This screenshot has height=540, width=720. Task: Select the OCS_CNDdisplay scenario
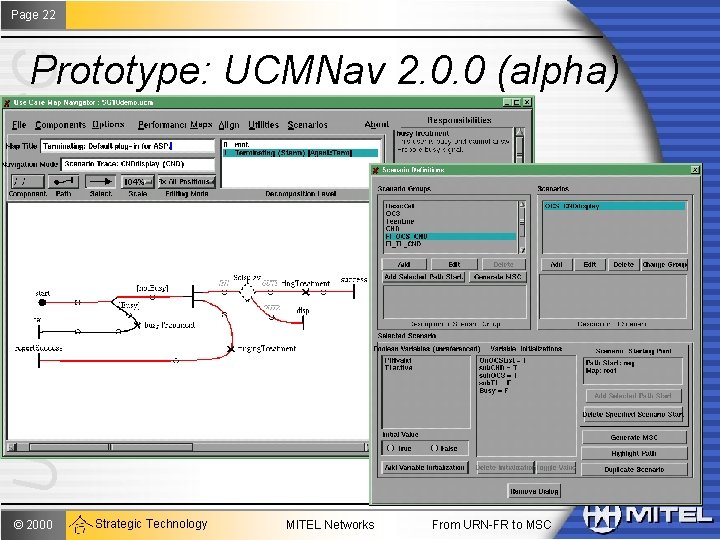tap(614, 206)
